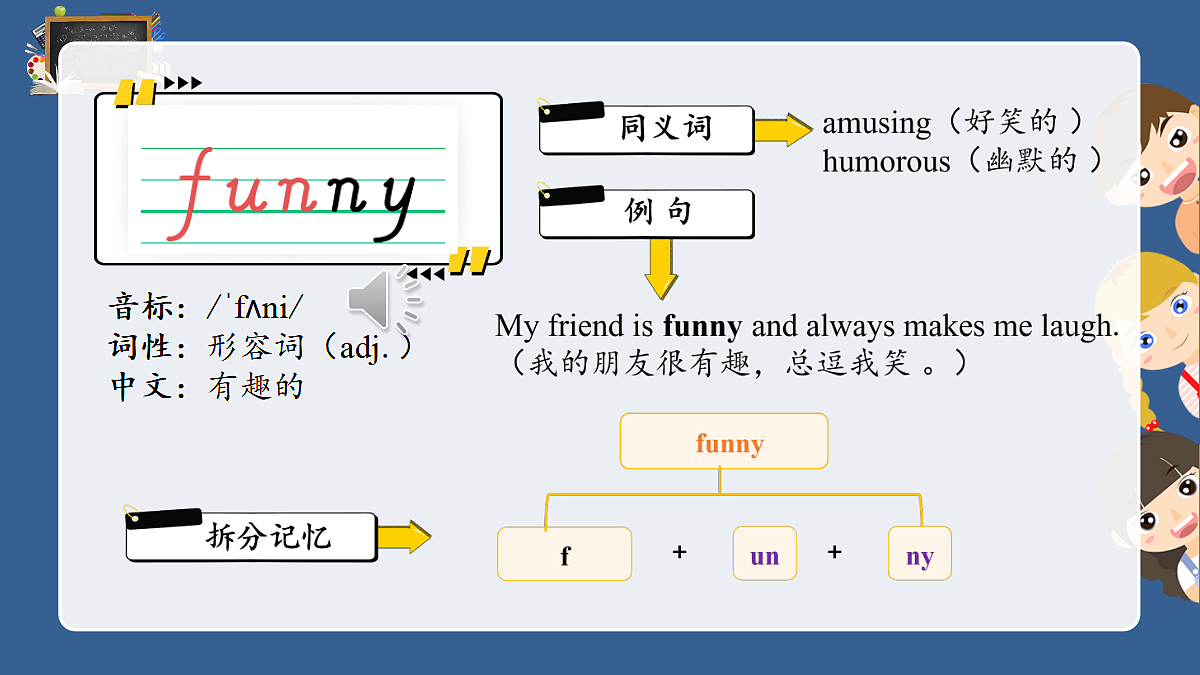Click the 词性 形容词 (adj.) line
The height and width of the screenshot is (675, 1200).
[x=260, y=347]
